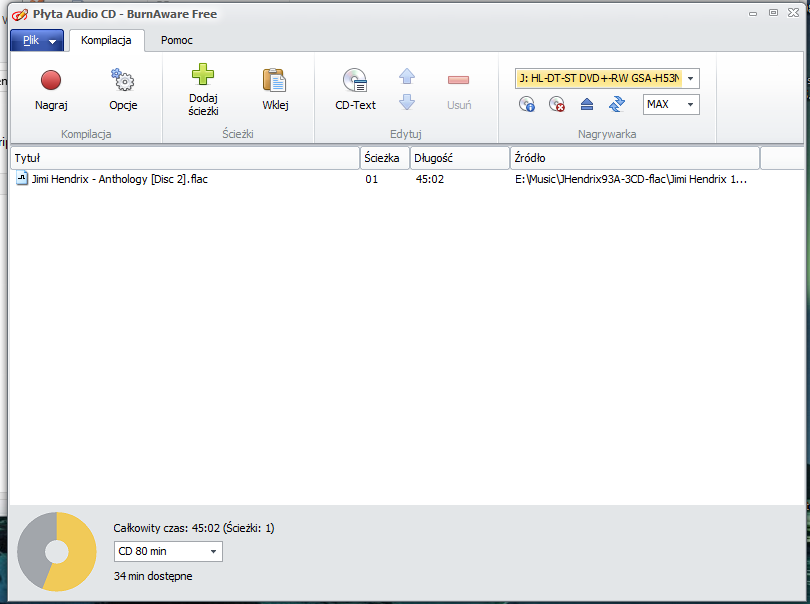This screenshot has width=810, height=604.
Task: Click the BurnAware app icon in the title bar
Action: pos(20,14)
